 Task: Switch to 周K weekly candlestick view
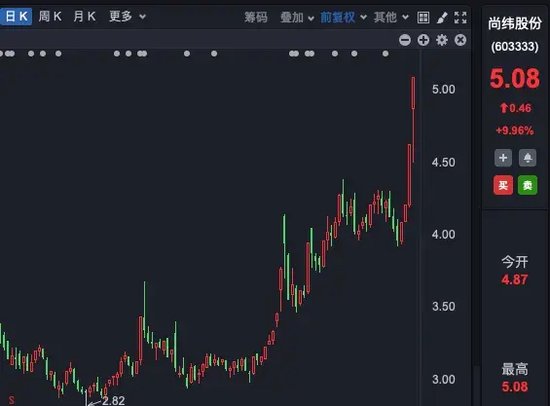pyautogui.click(x=50, y=16)
